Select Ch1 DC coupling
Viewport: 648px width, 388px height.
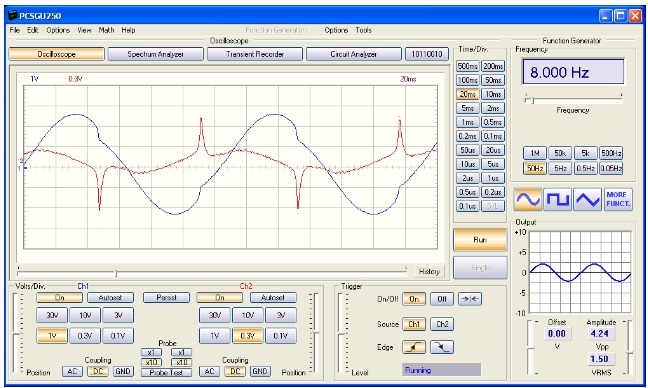tap(98, 371)
